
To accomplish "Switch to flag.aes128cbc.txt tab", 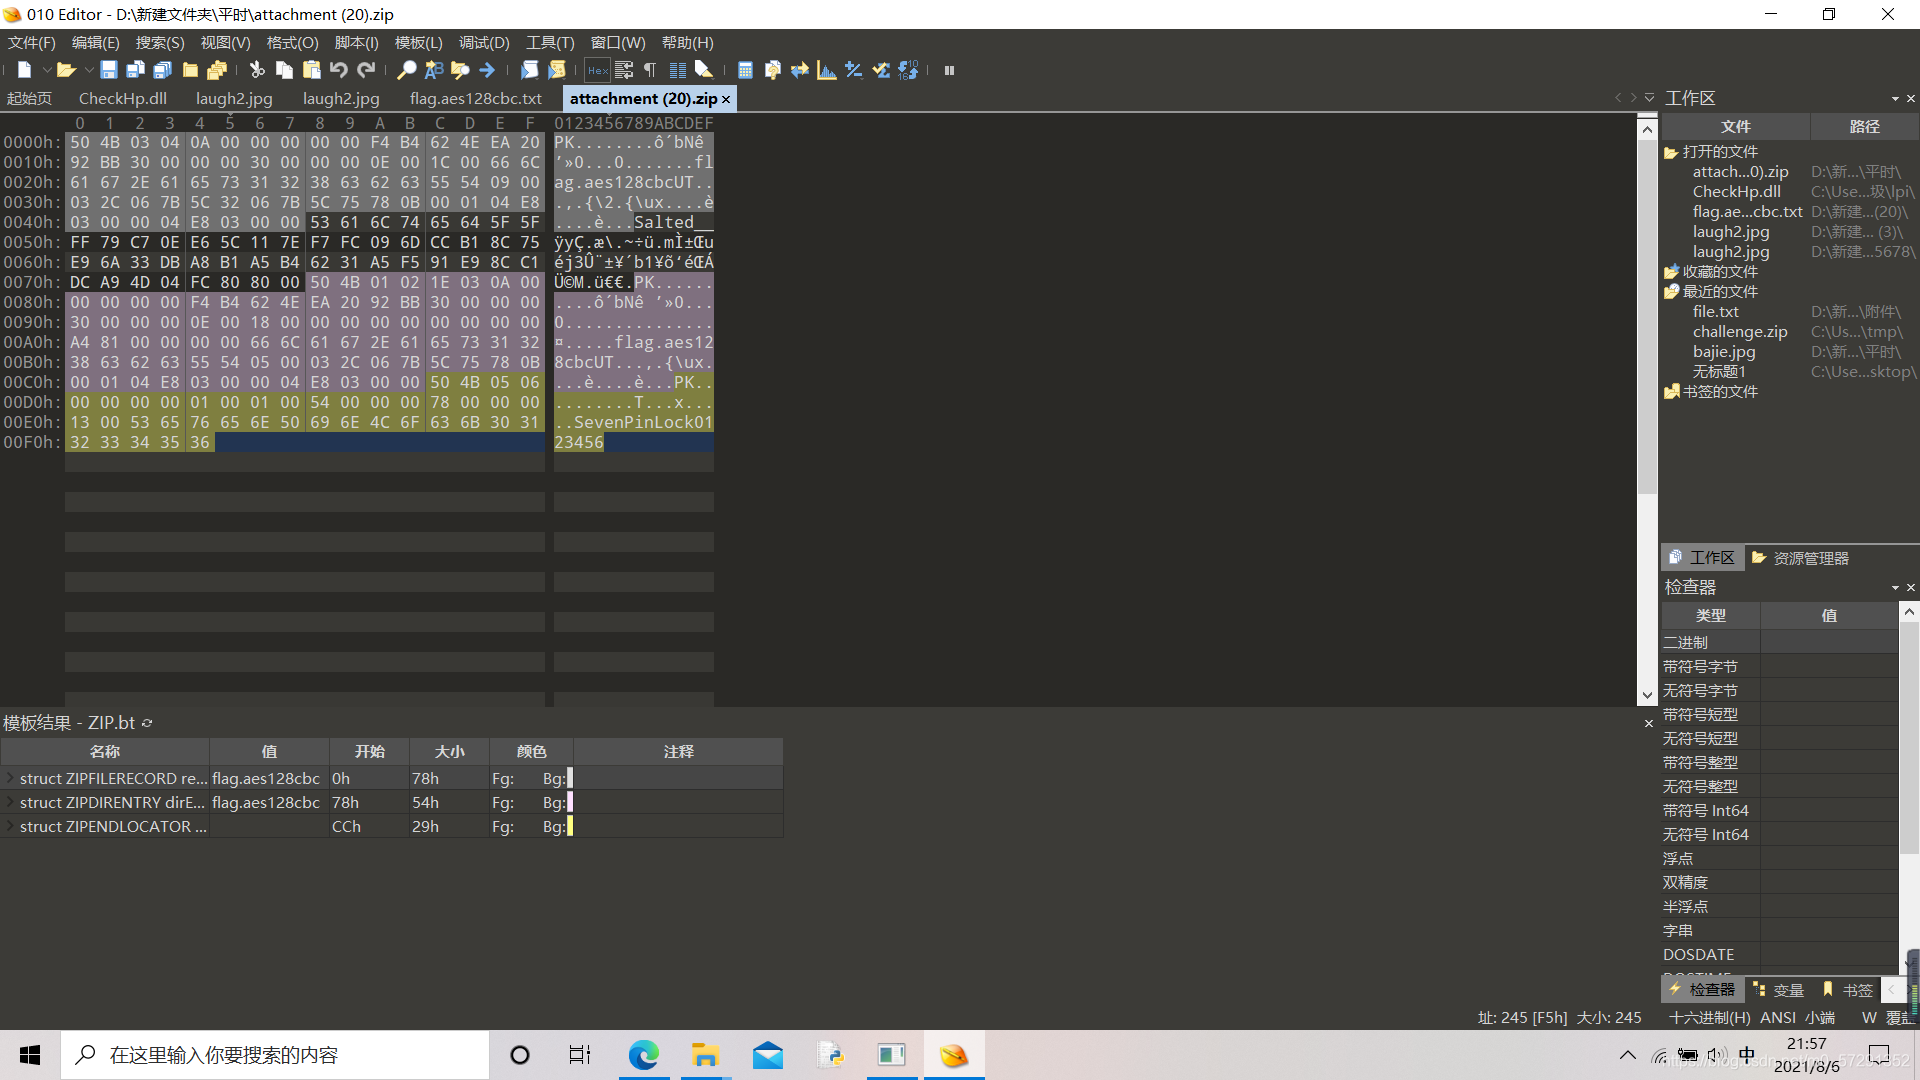I will 475,98.
